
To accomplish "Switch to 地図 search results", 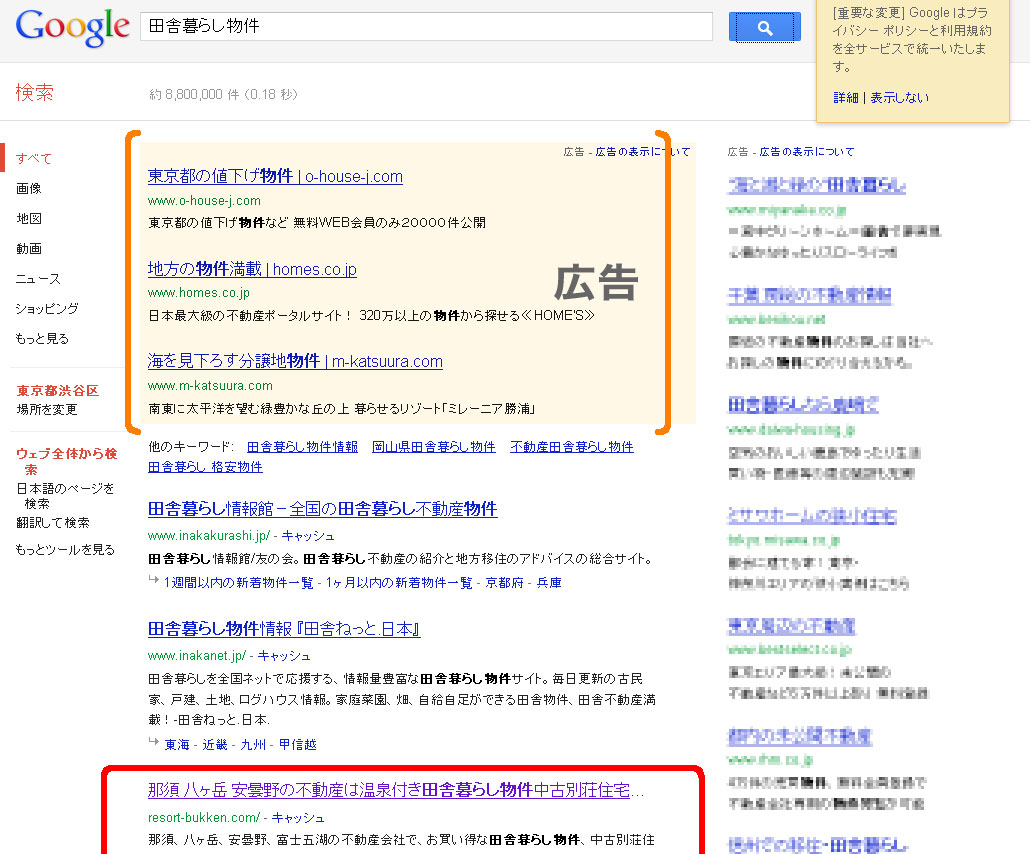I will 29,219.
